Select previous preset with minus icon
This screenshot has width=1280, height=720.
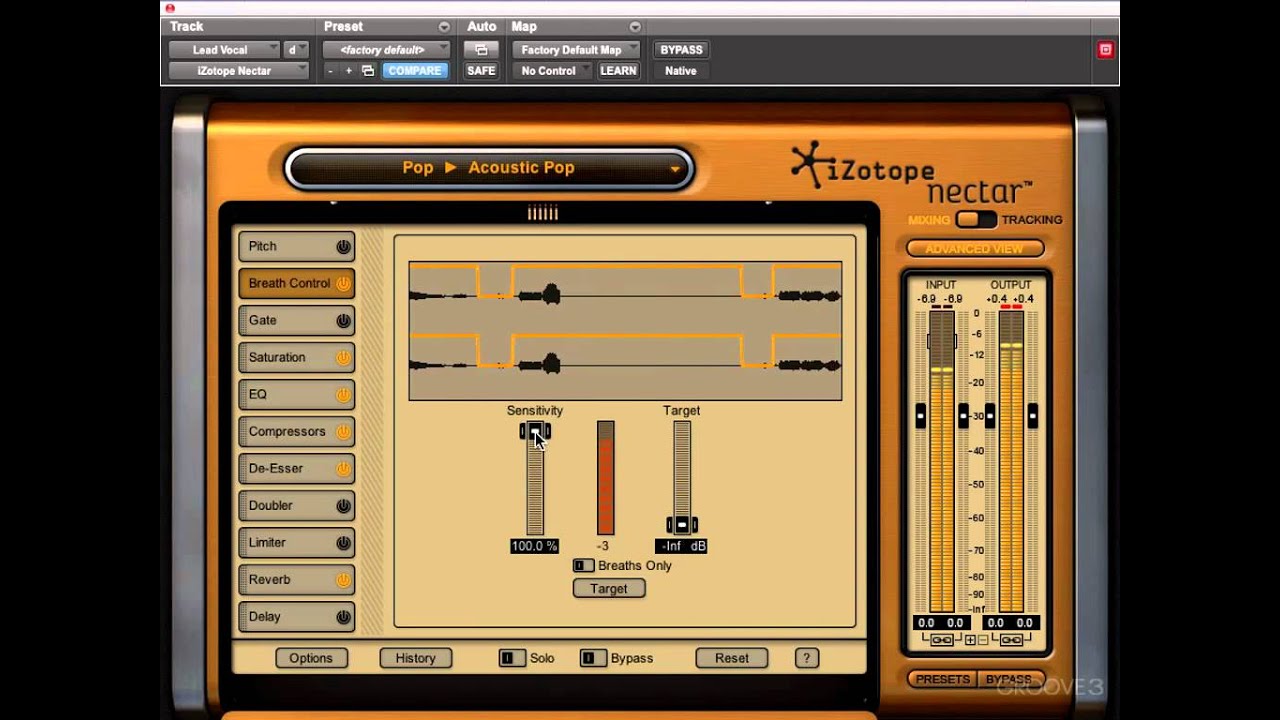tap(330, 71)
